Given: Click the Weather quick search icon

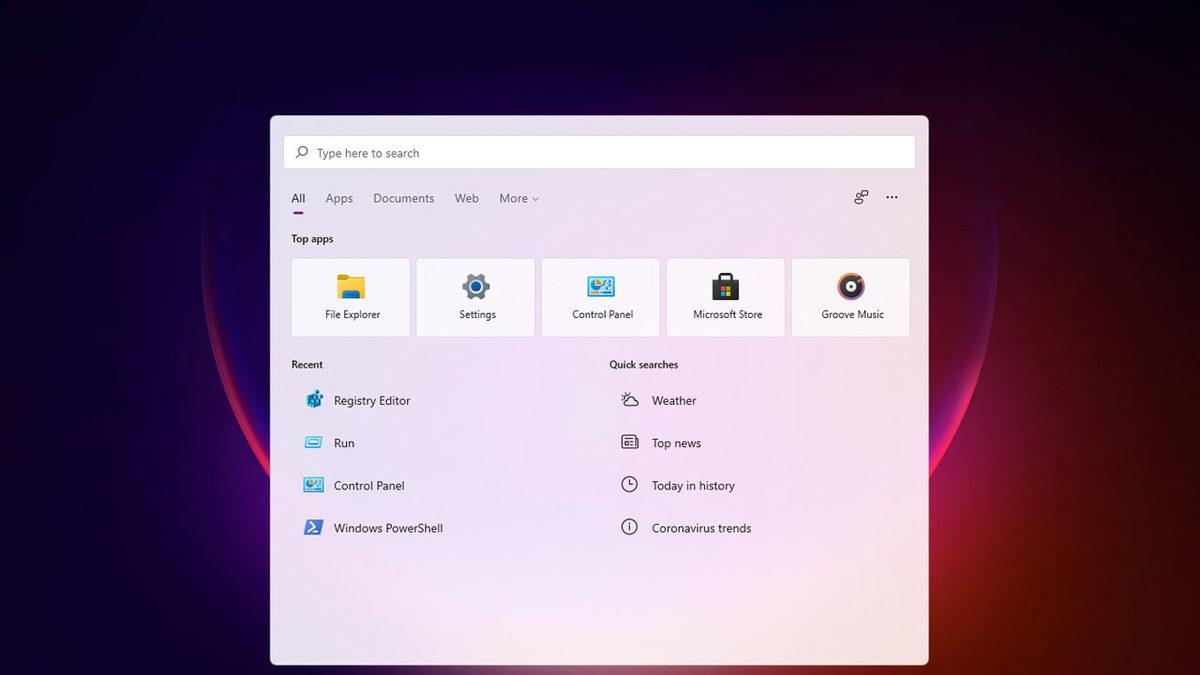Looking at the screenshot, I should tap(628, 399).
